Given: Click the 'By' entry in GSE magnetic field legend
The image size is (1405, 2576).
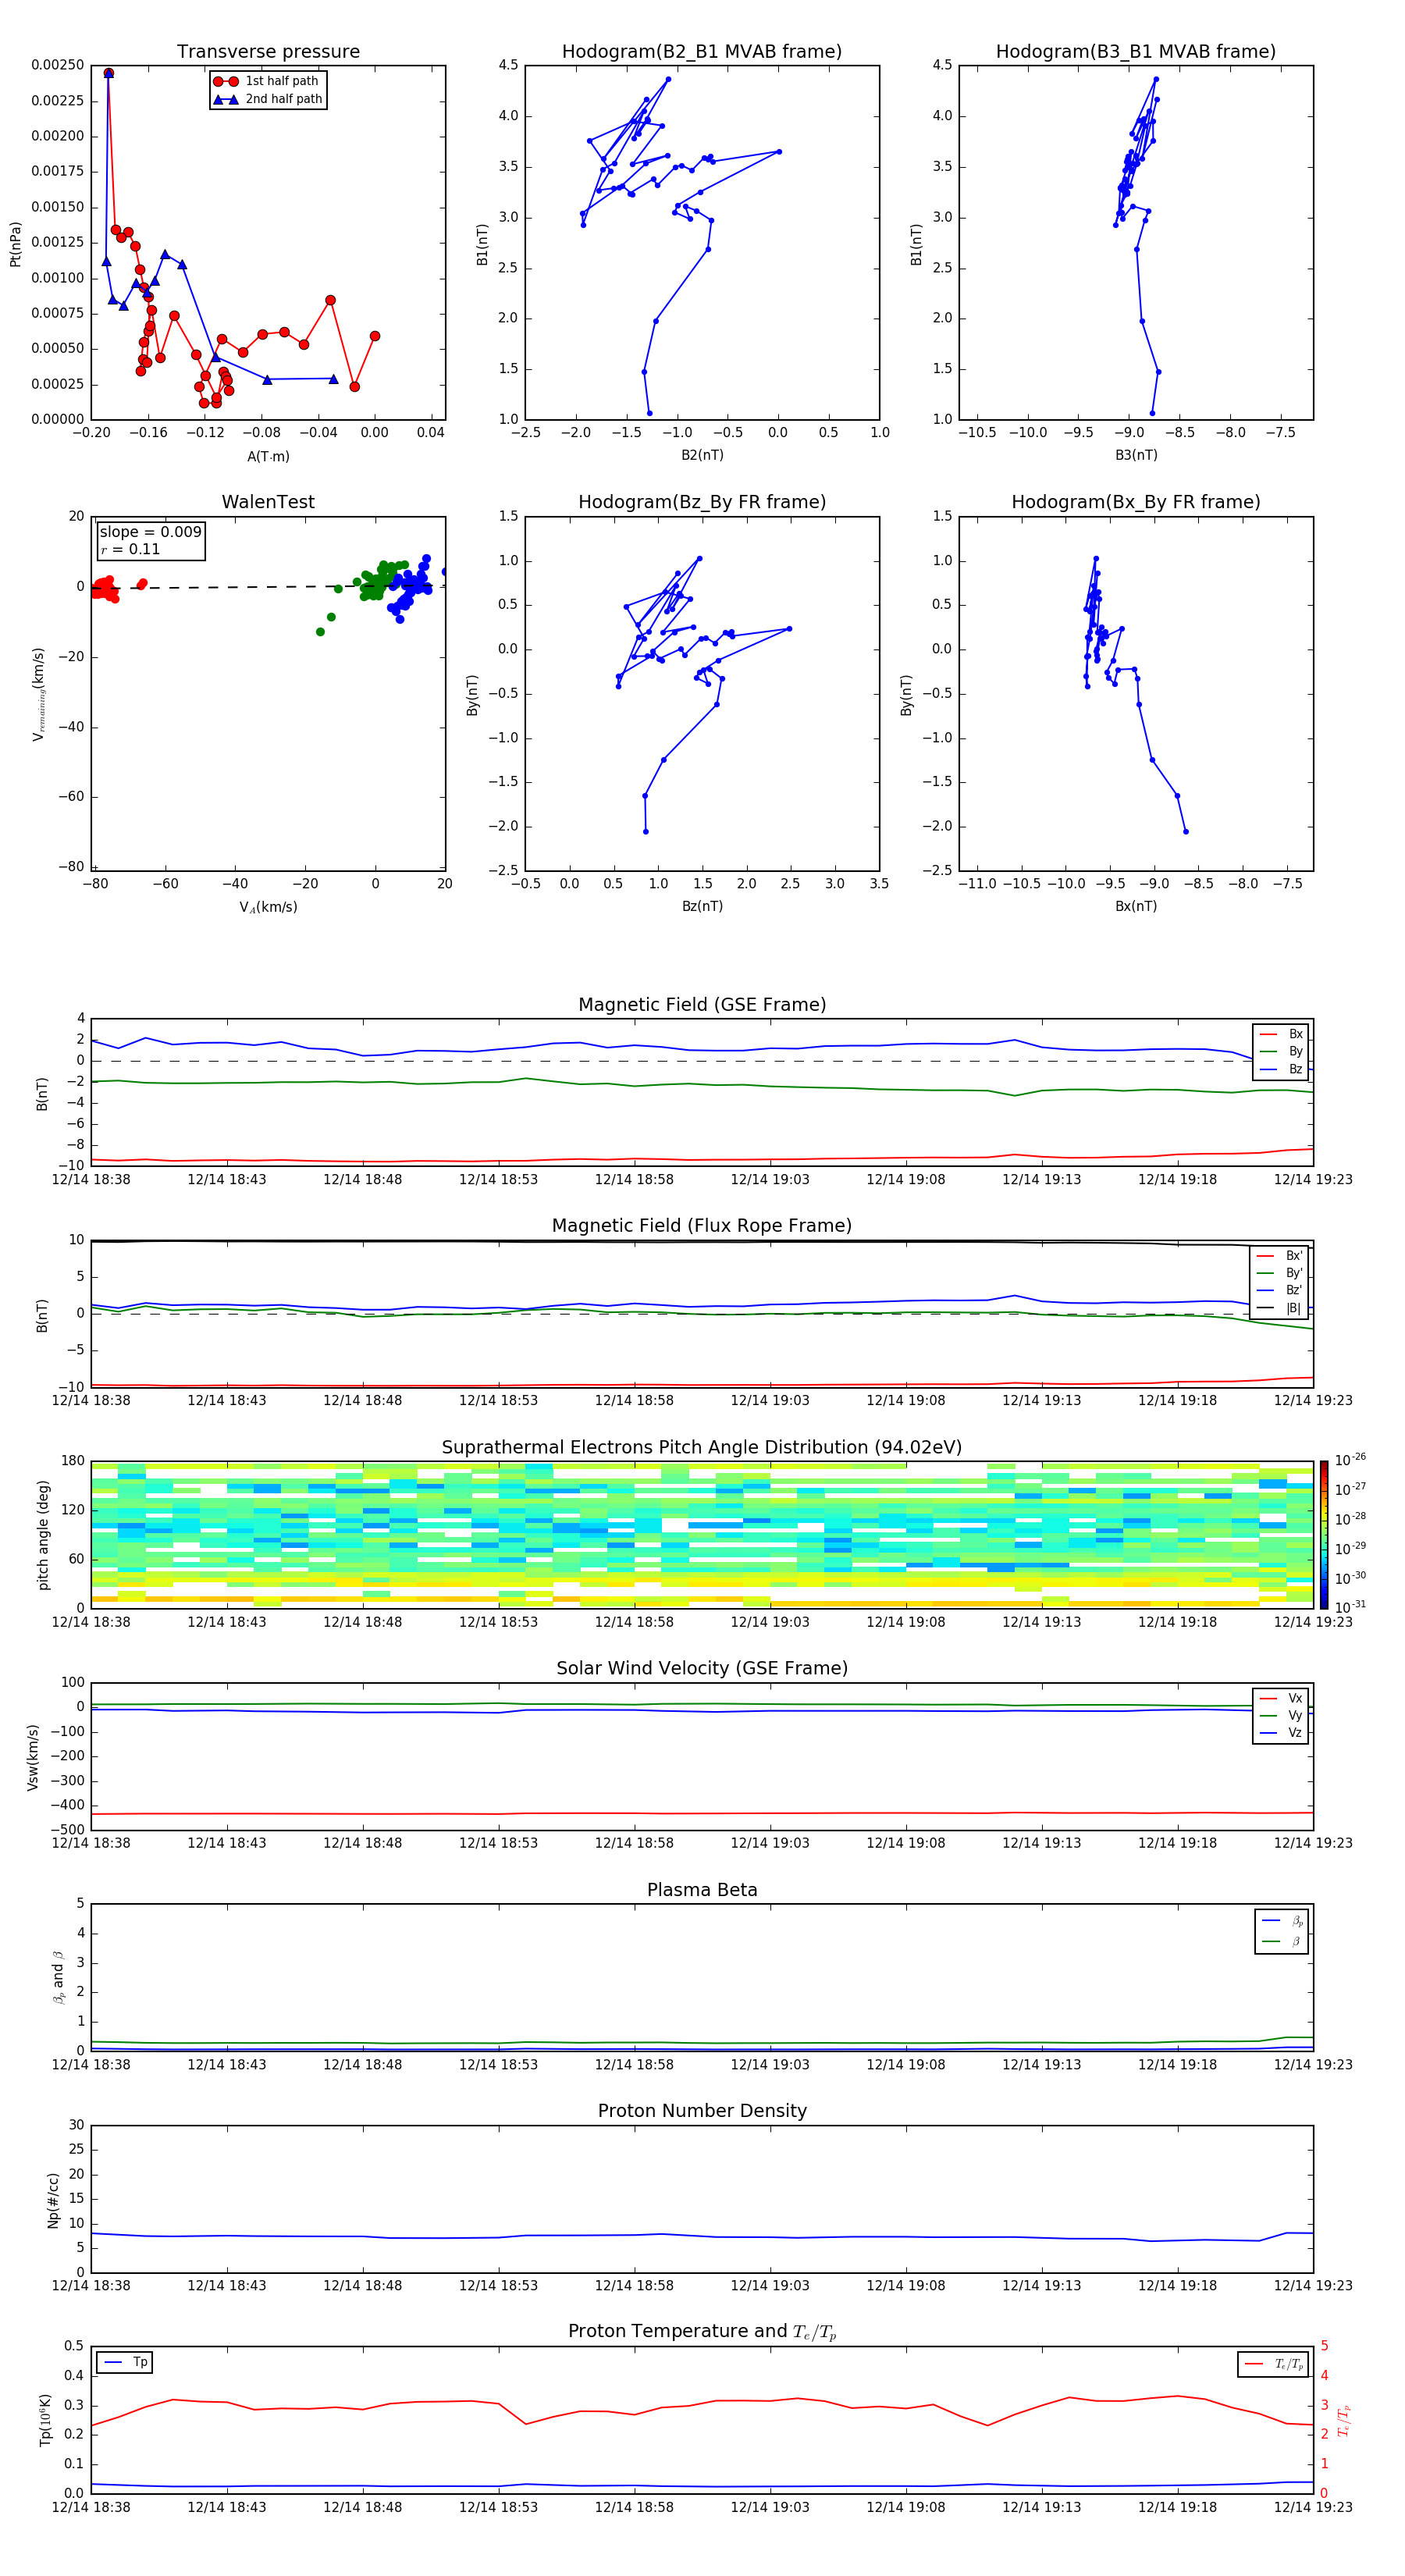Looking at the screenshot, I should coord(1282,1051).
